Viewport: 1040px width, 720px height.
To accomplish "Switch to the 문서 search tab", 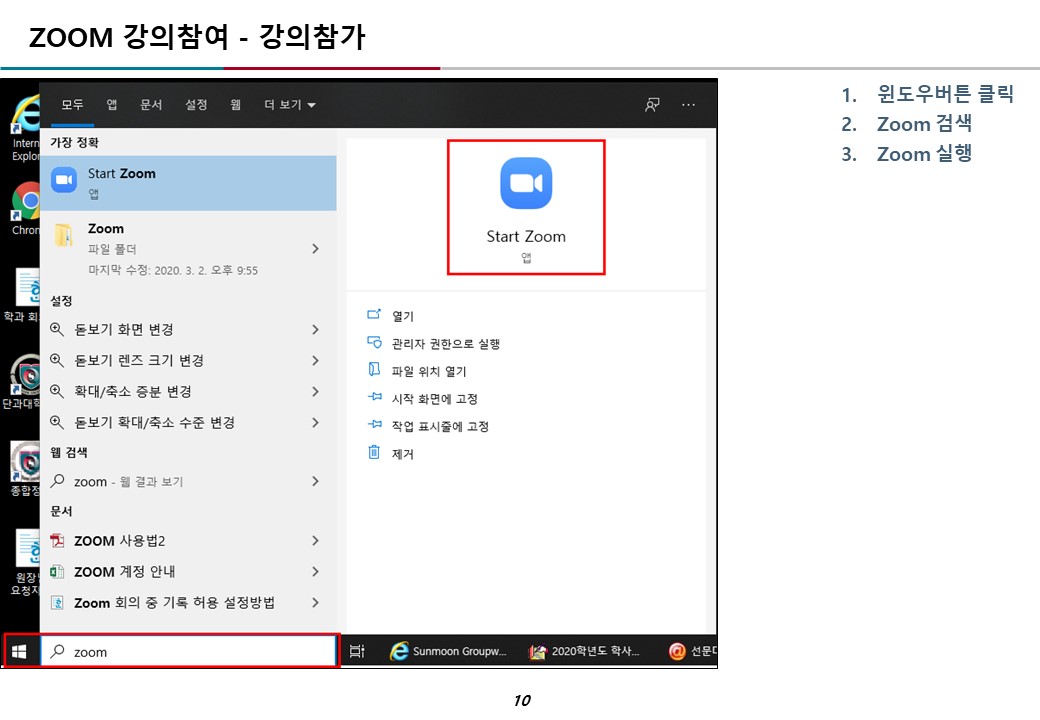I will 151,105.
